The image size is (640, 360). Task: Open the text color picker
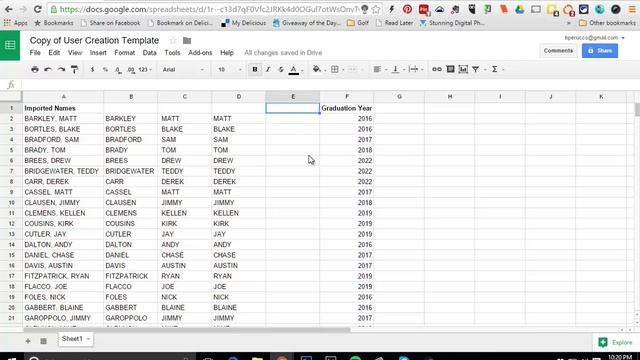pos(293,70)
